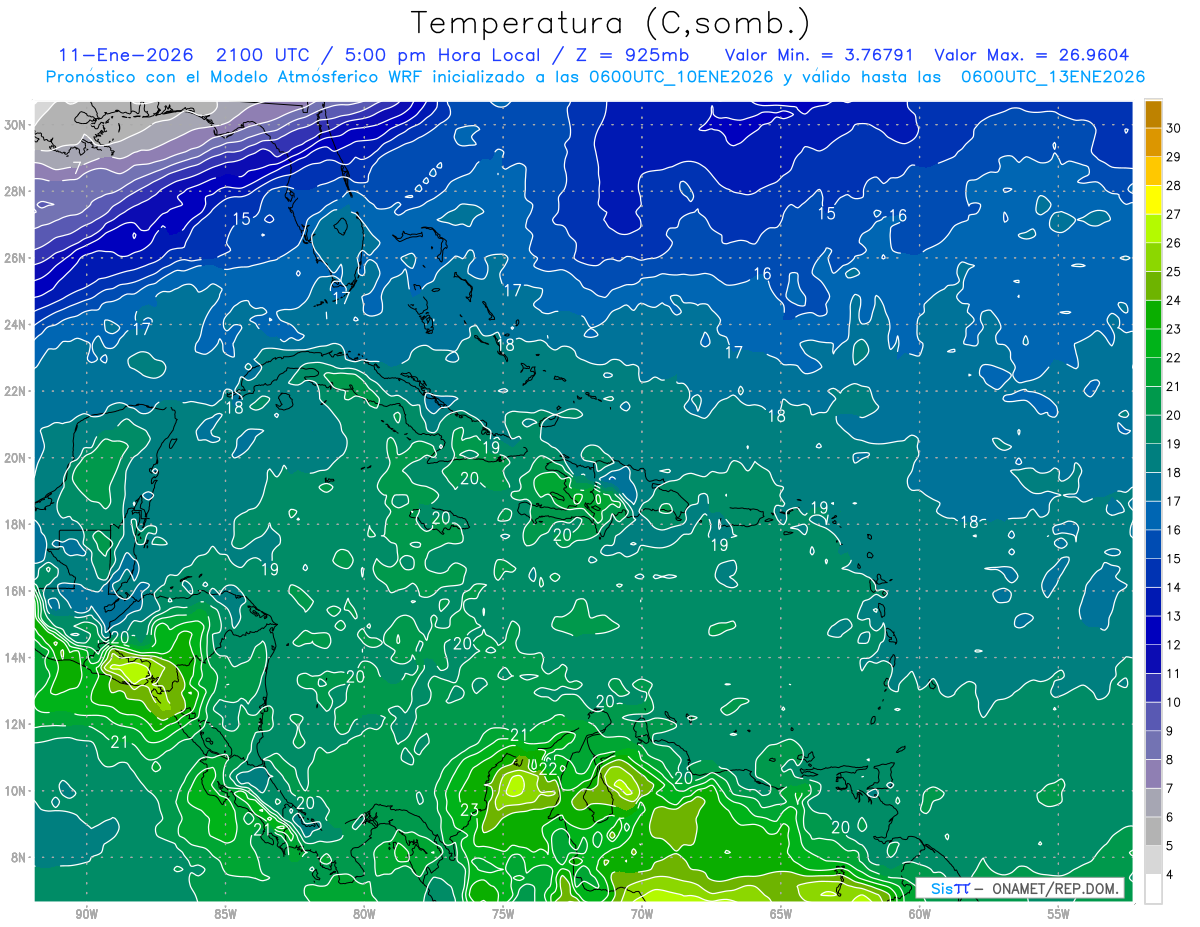The height and width of the screenshot is (927, 1200).
Task: Click the "Valor Min. = 3.76791" text
Action: pos(818,55)
